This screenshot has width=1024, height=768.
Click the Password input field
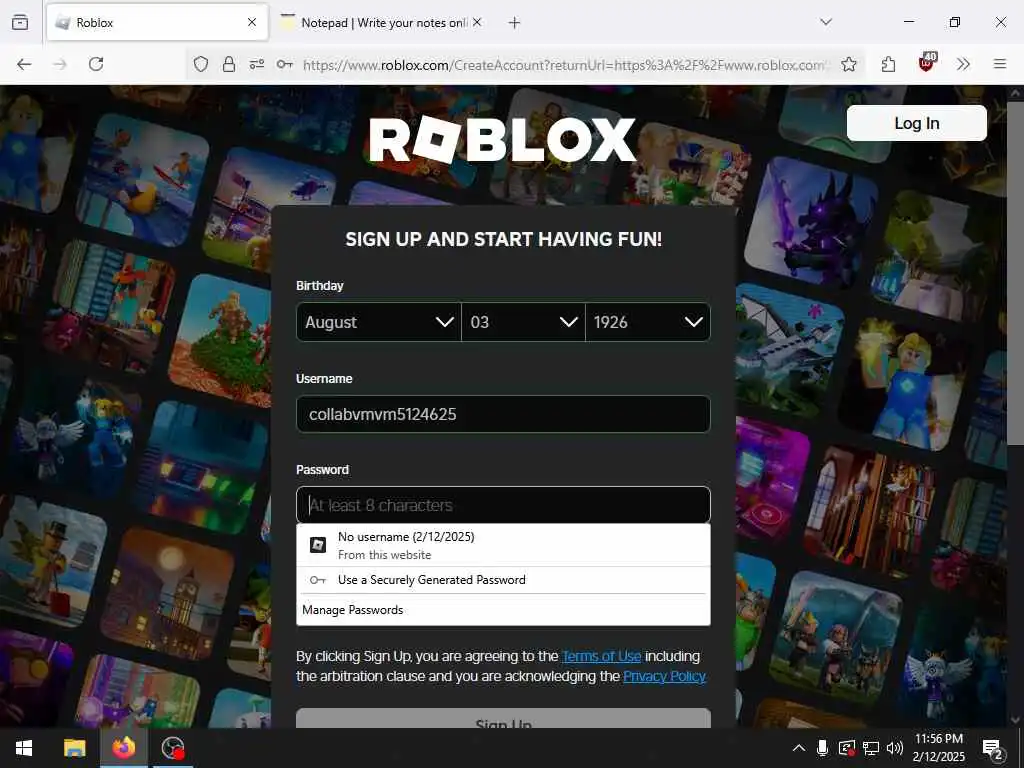point(503,505)
